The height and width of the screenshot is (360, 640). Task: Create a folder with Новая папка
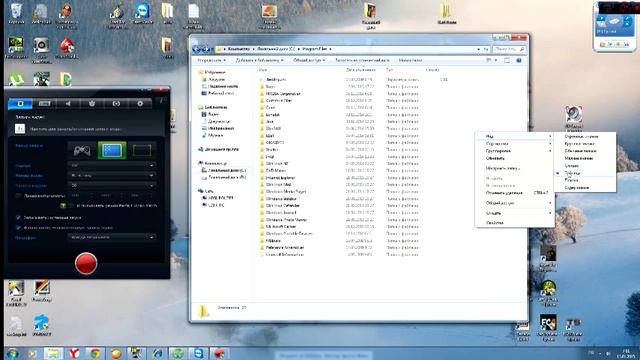pos(410,60)
